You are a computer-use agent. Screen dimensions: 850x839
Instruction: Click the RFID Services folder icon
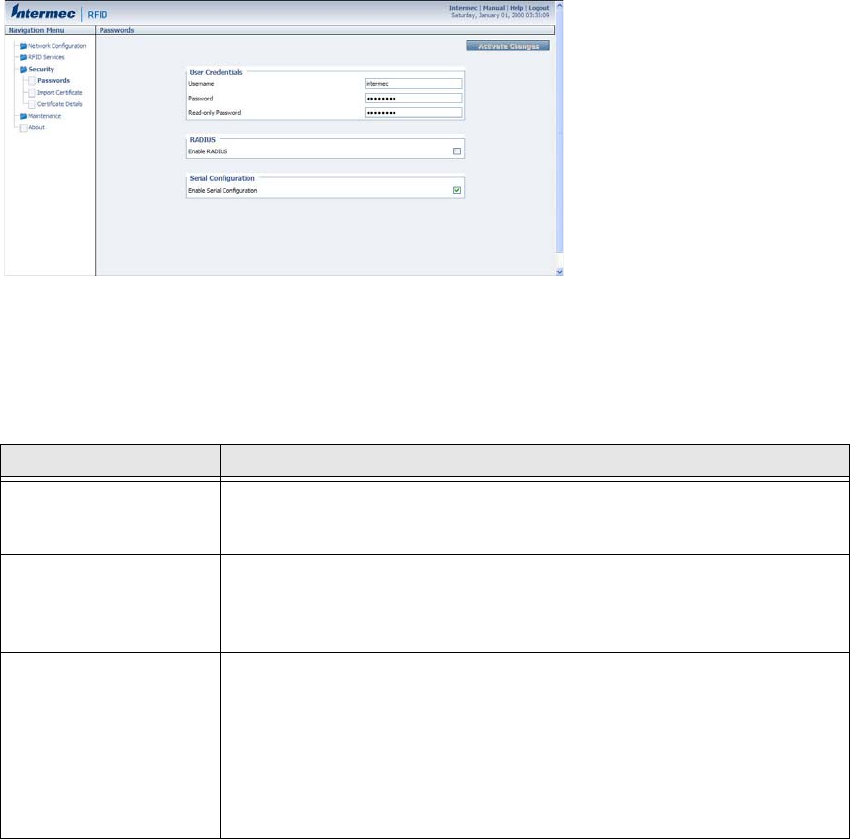[x=23, y=57]
